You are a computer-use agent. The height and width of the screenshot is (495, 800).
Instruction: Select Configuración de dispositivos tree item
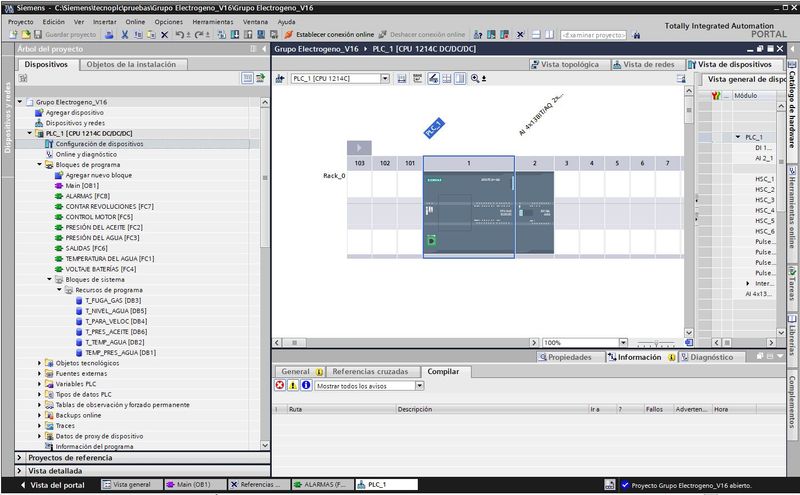99,144
